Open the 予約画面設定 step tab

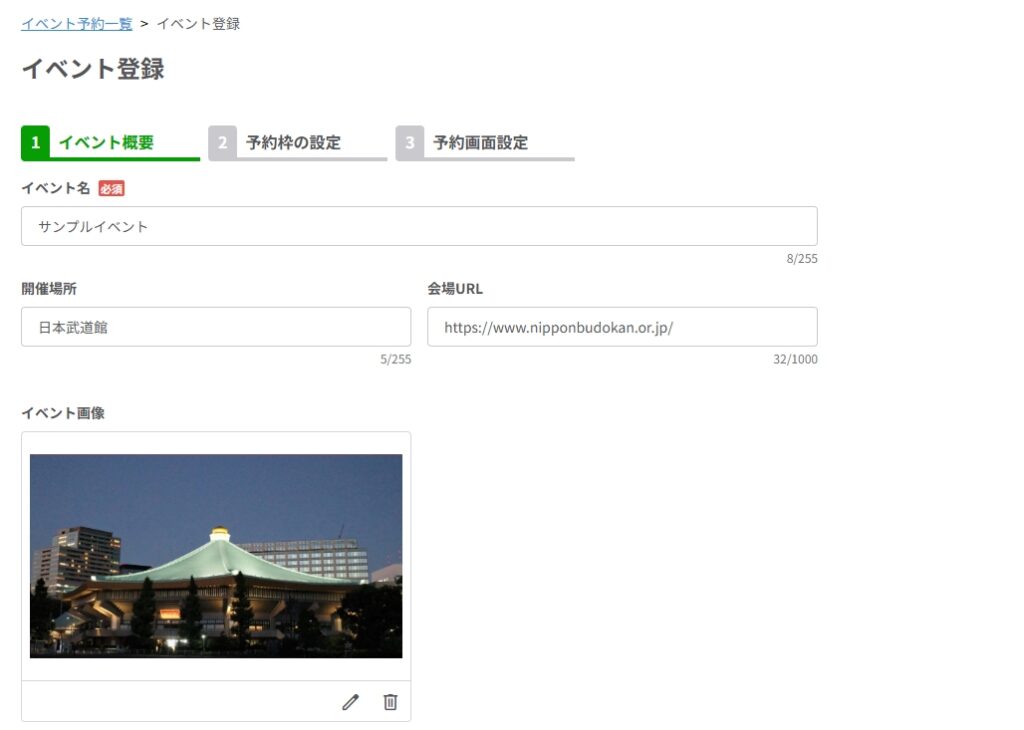[x=480, y=143]
